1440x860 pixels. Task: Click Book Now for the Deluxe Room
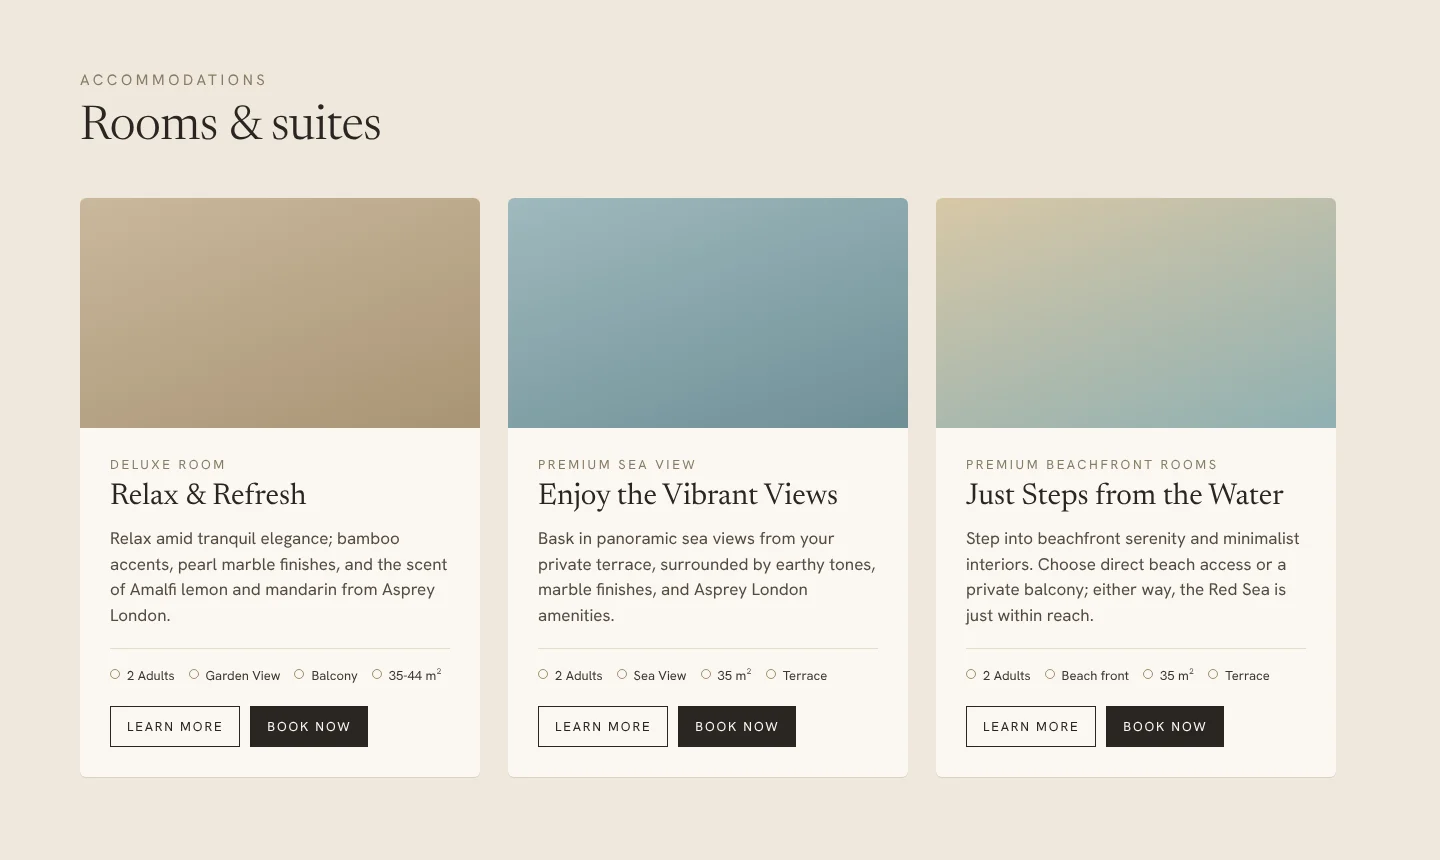tap(309, 726)
